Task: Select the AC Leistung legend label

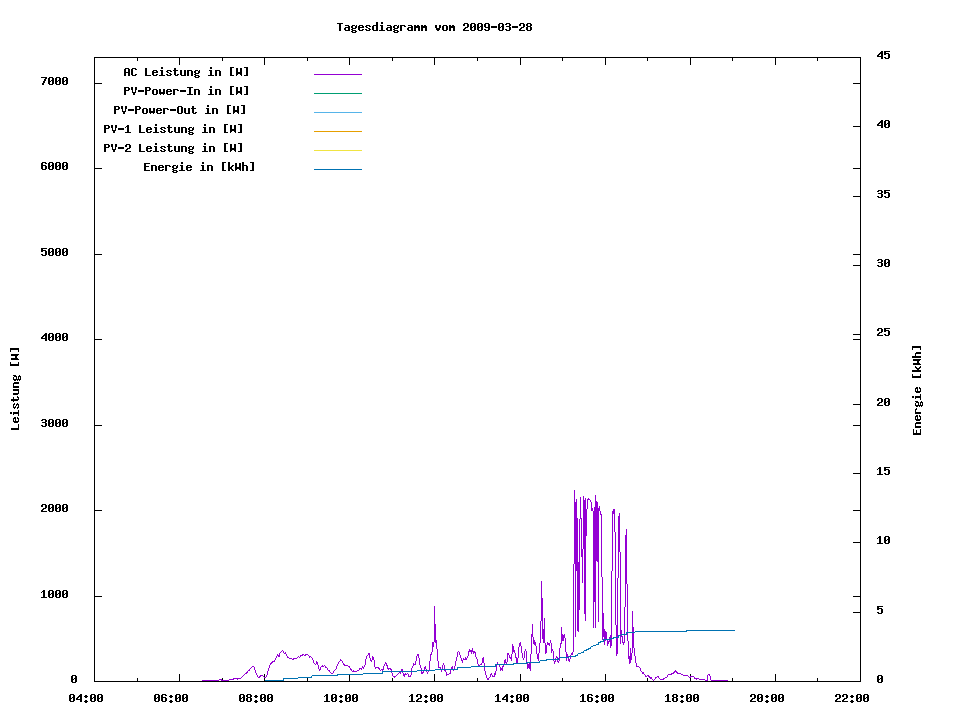Action: pos(186,72)
